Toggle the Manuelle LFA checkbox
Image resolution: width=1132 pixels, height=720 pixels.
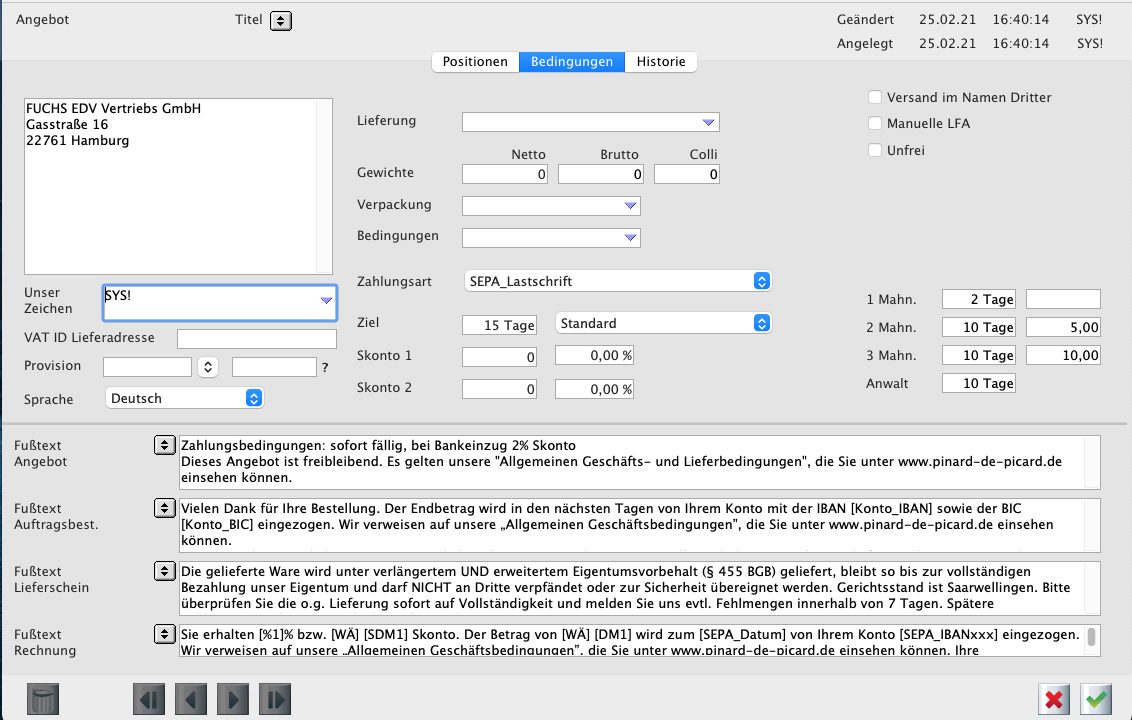coord(875,124)
